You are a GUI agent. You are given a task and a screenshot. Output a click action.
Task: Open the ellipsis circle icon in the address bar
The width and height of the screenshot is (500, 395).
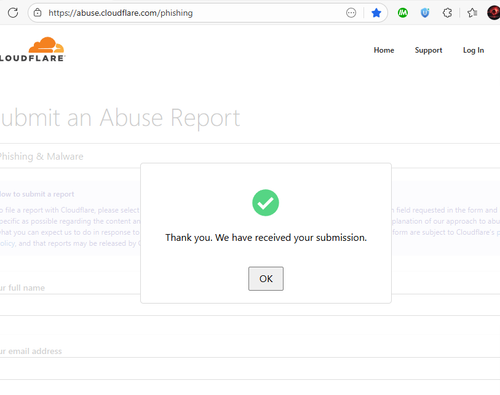351,13
